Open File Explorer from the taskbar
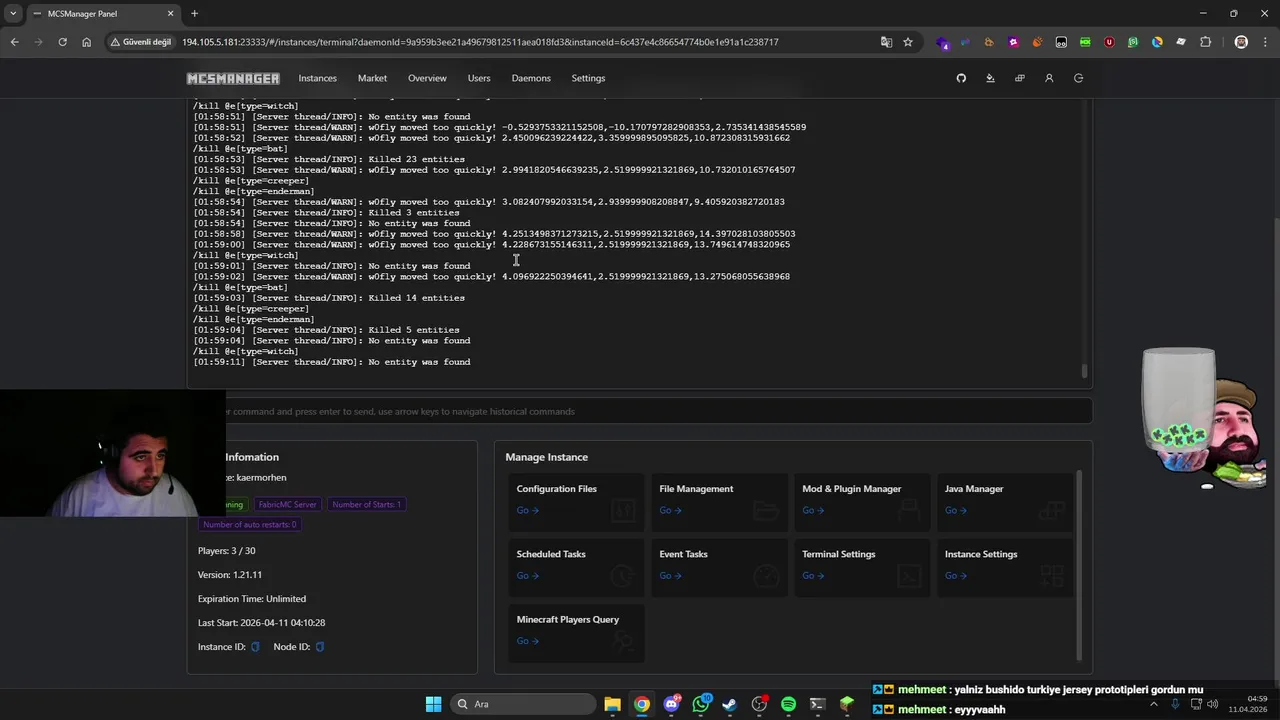Screen dimensions: 1280x720 612,704
